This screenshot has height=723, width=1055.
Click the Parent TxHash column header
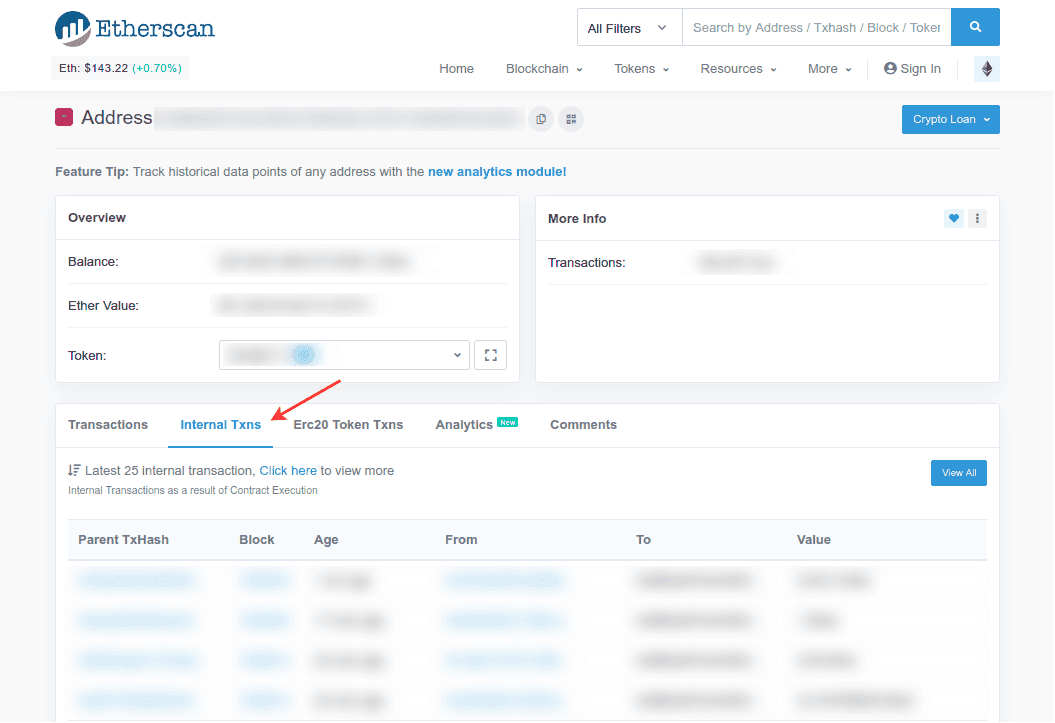coord(123,539)
